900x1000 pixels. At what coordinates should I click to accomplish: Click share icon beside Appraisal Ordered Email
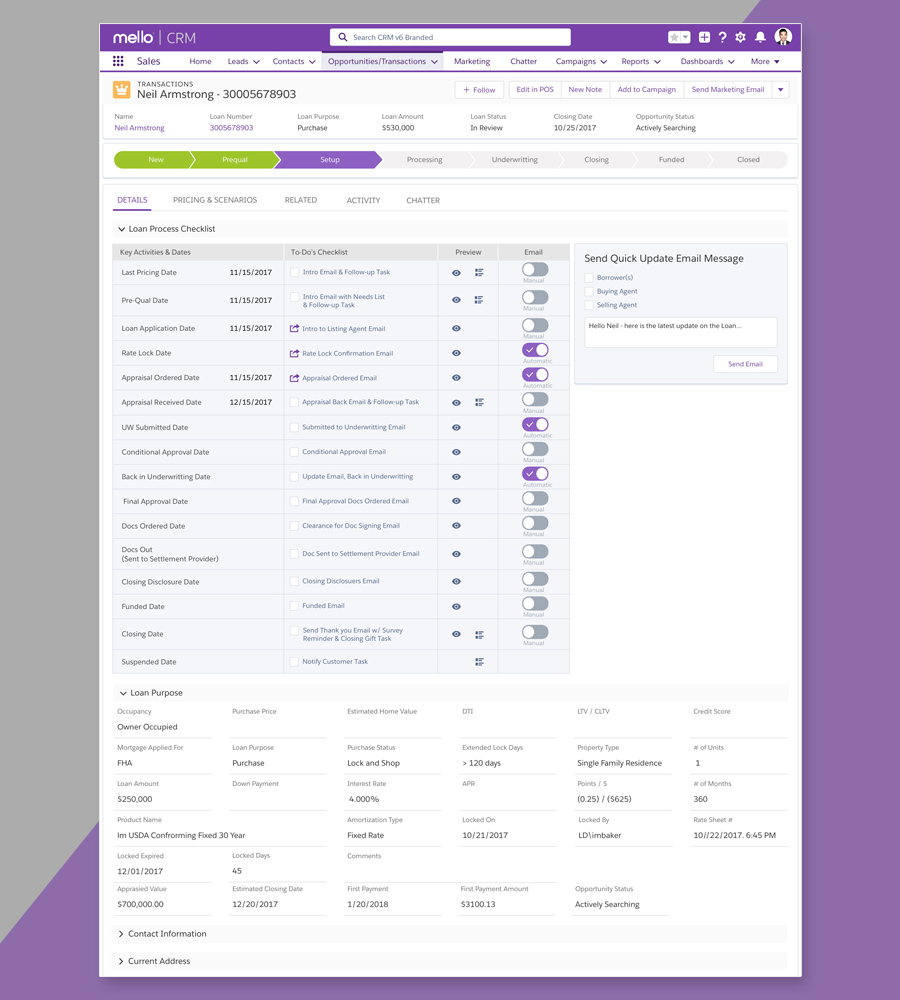[x=294, y=378]
